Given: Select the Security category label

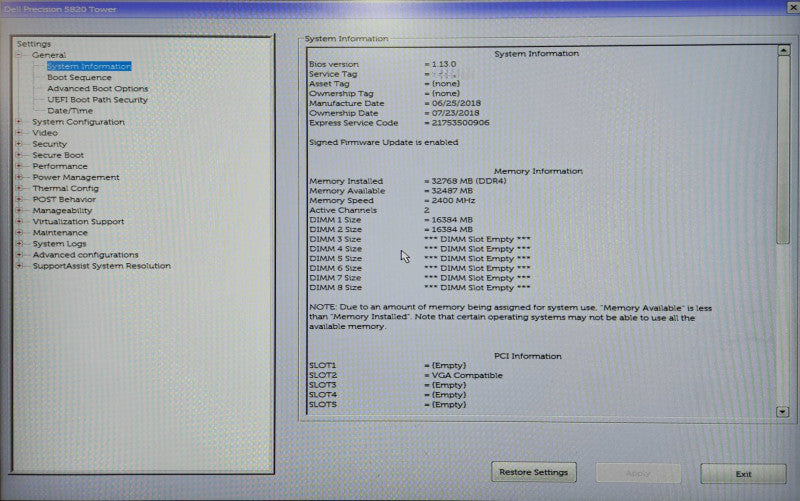Looking at the screenshot, I should [49, 144].
